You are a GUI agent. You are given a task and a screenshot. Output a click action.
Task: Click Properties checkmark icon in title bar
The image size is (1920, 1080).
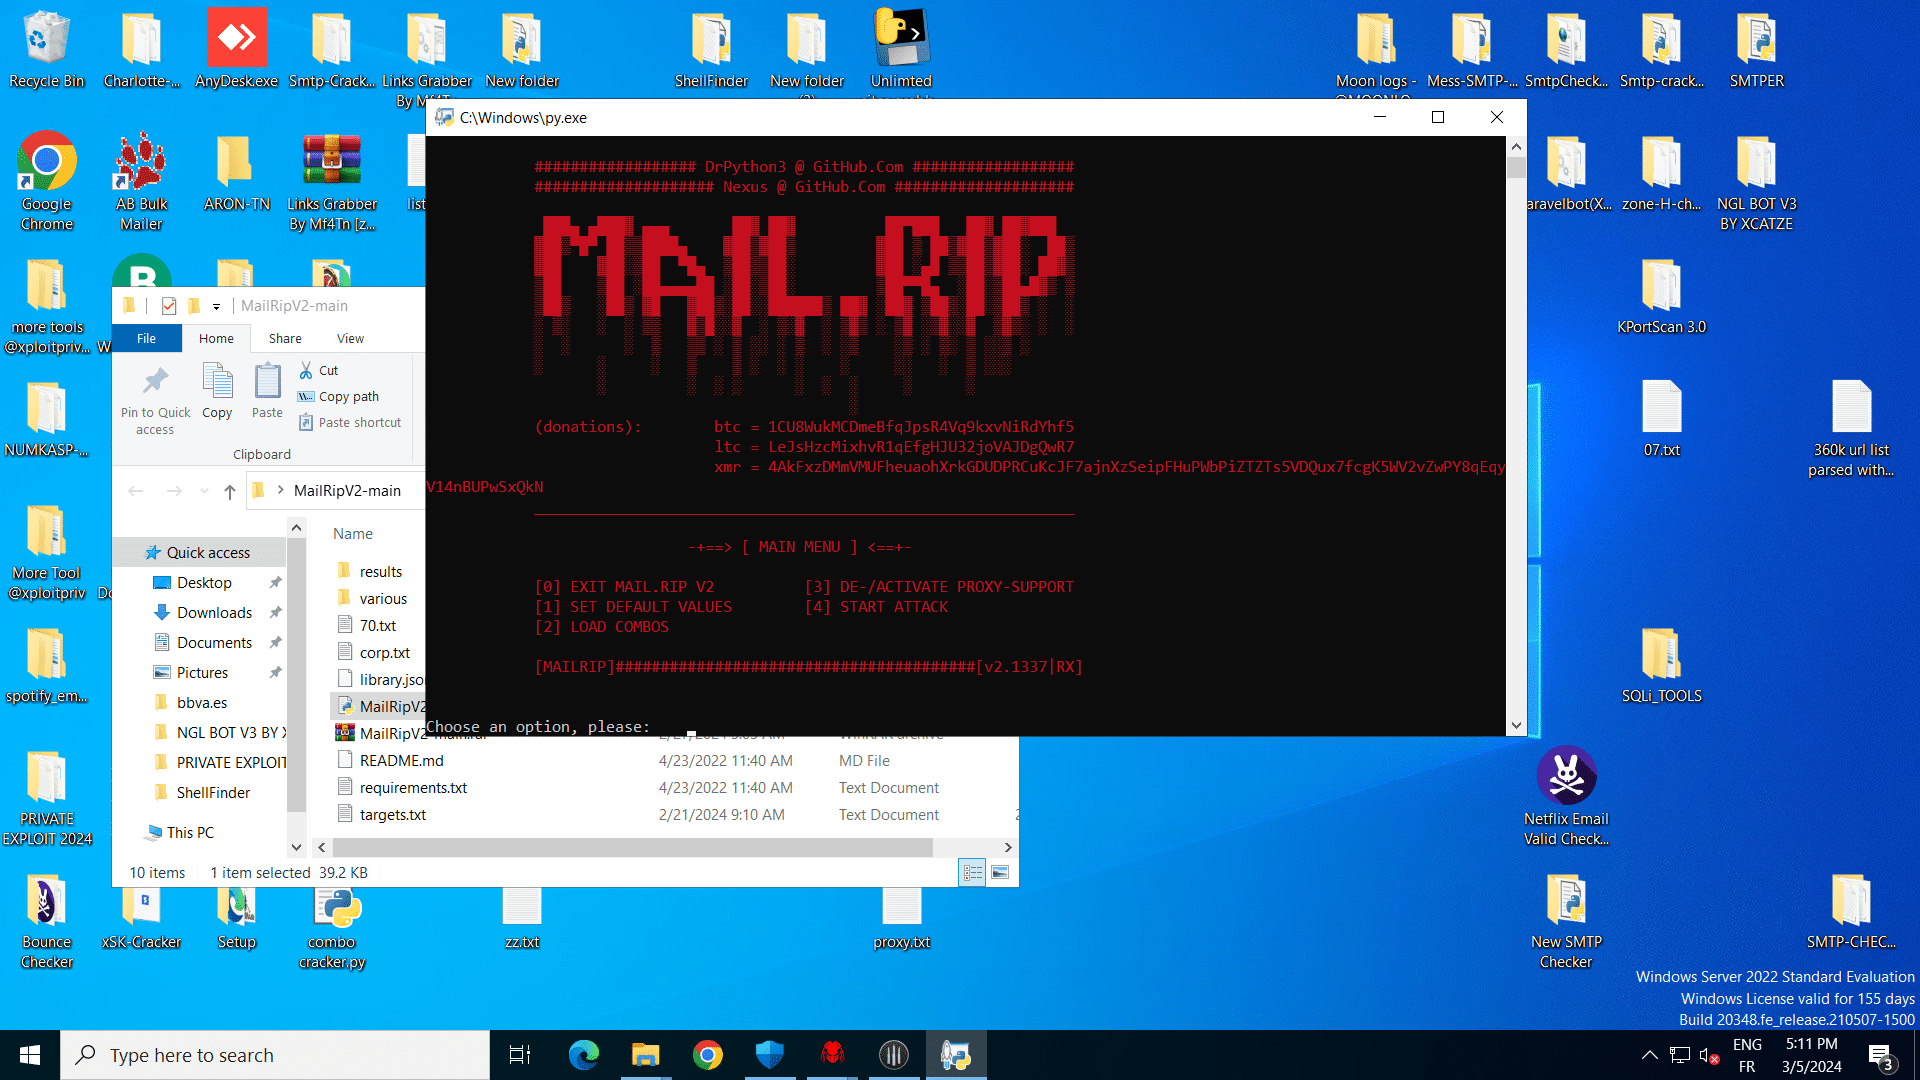coord(169,306)
